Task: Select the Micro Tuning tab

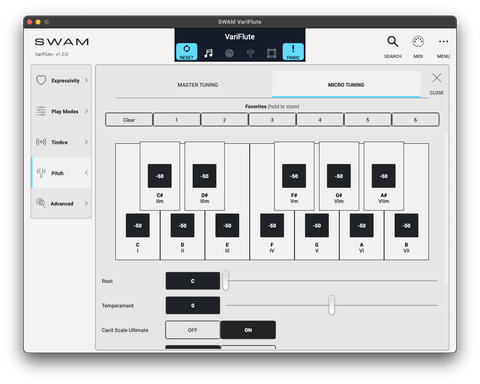Action: coord(346,85)
